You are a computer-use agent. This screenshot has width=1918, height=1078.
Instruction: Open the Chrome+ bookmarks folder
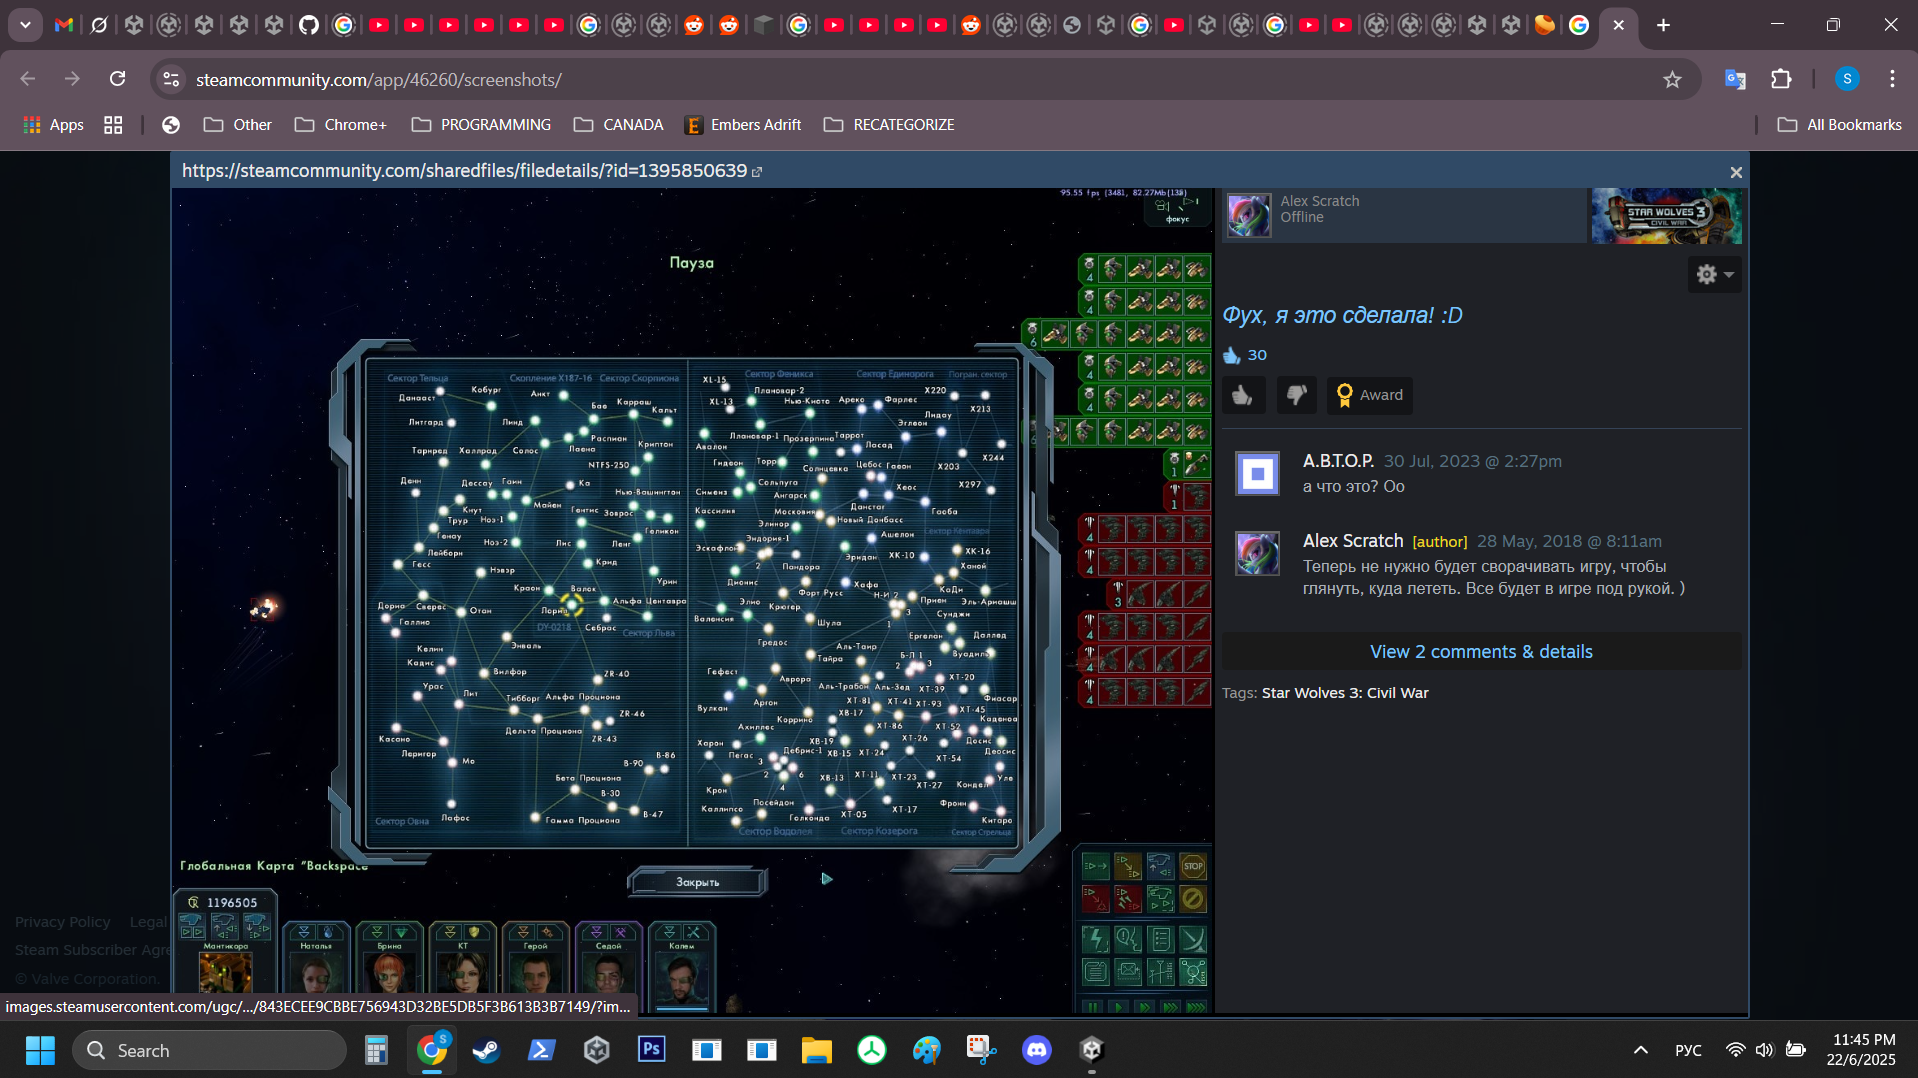click(x=341, y=125)
